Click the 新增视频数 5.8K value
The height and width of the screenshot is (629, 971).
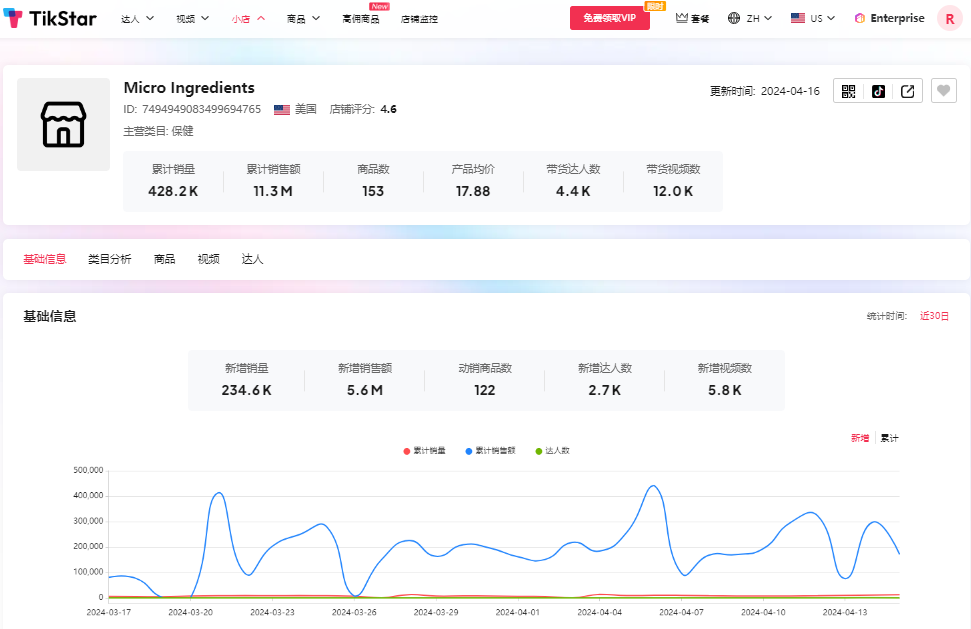point(725,390)
